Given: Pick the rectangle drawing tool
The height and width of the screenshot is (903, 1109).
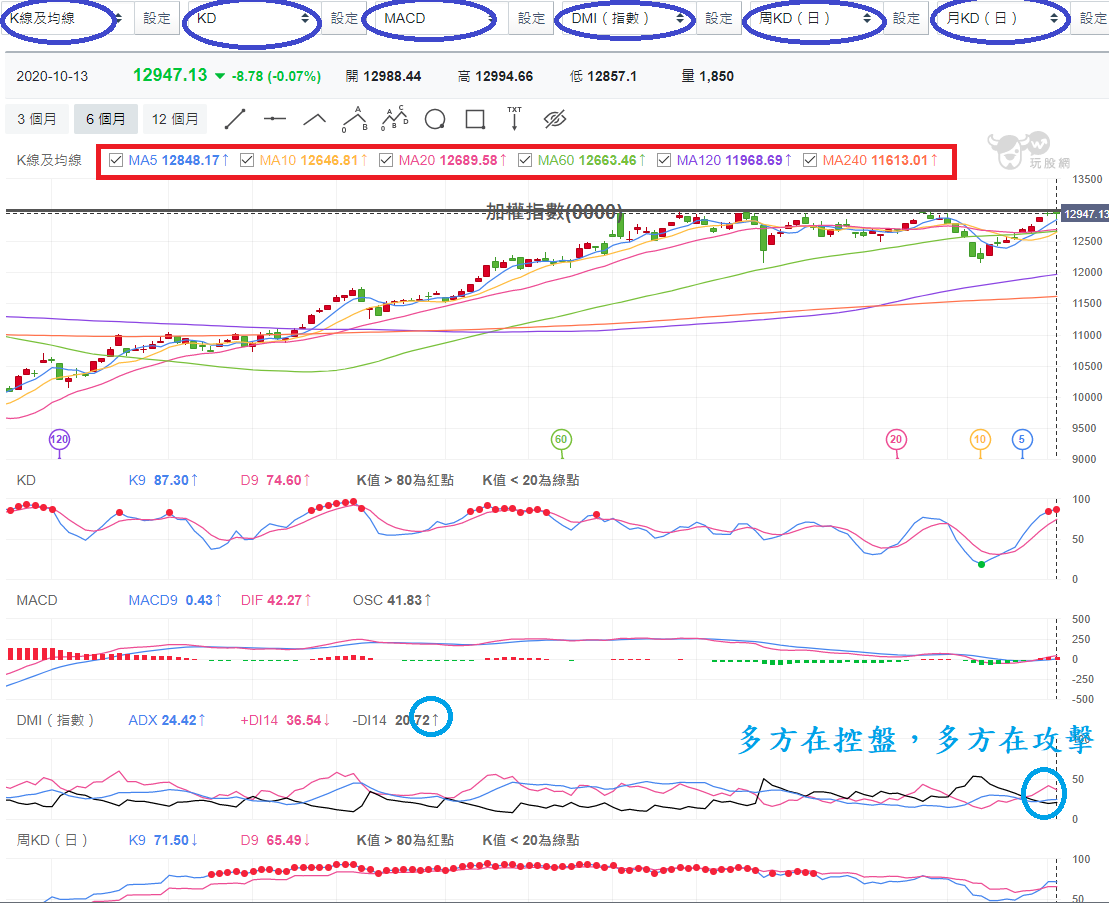Looking at the screenshot, I should click(475, 120).
